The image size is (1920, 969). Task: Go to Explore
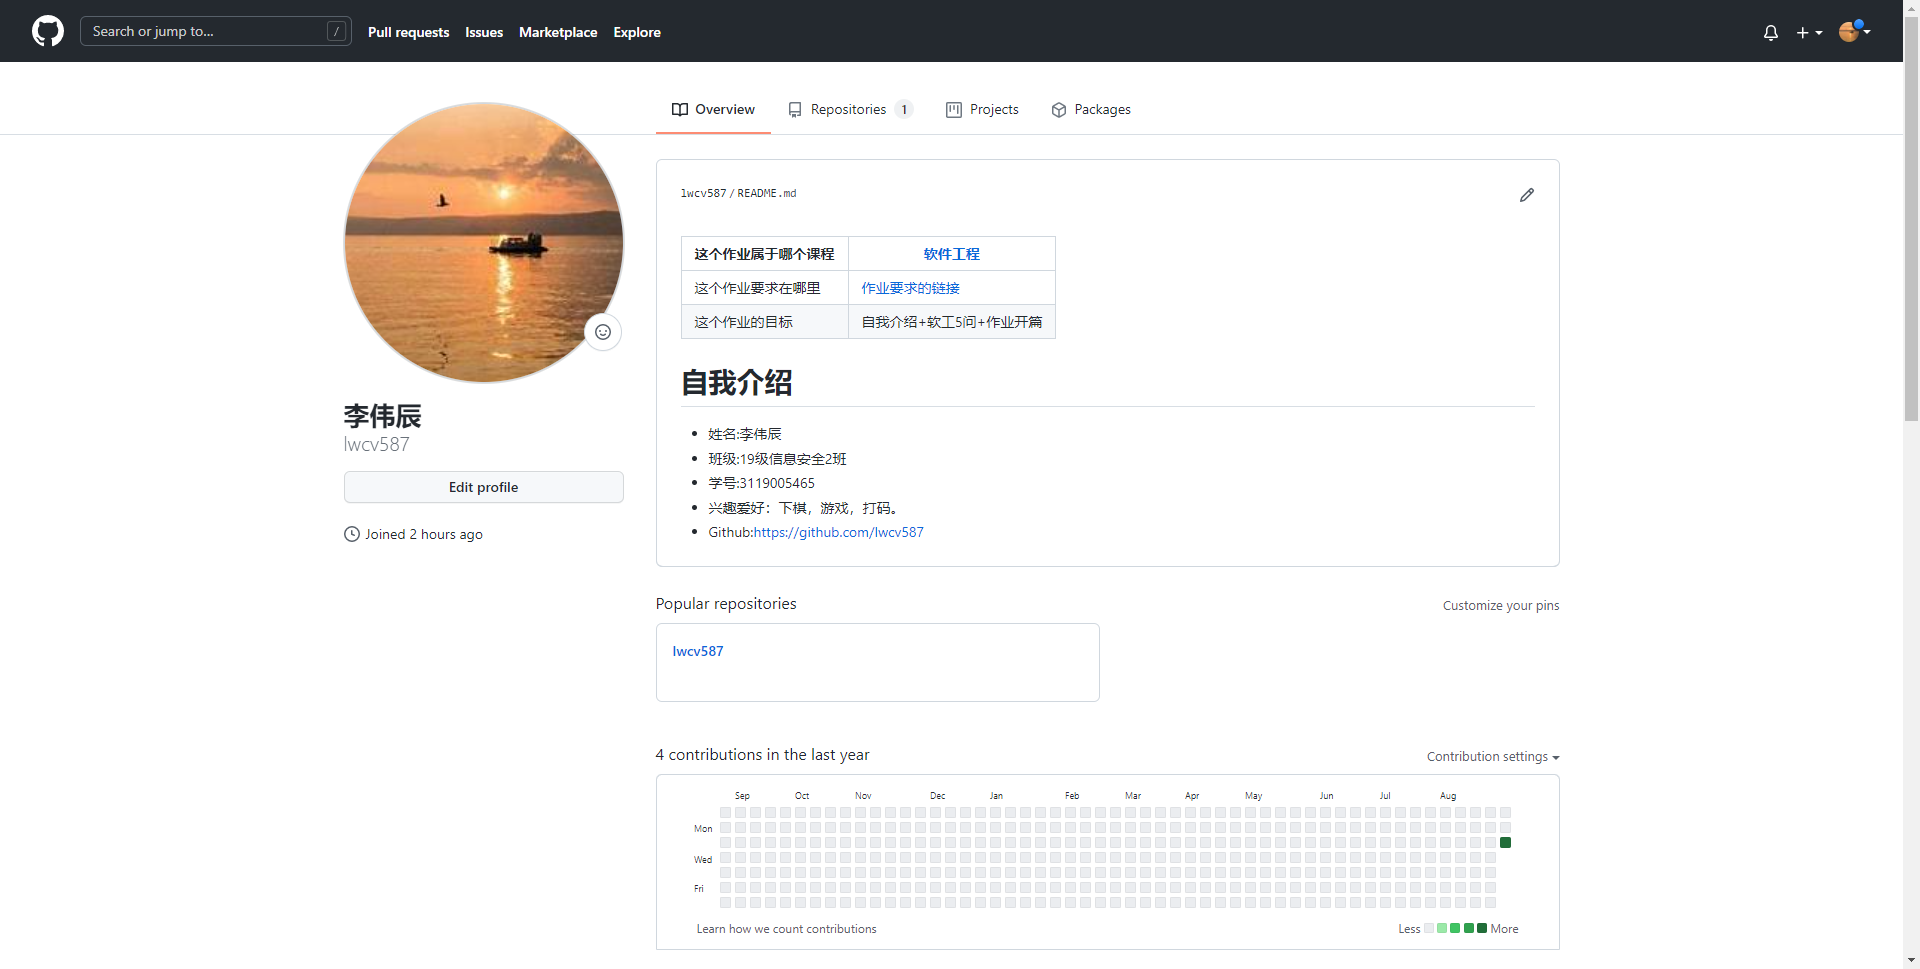click(x=637, y=32)
